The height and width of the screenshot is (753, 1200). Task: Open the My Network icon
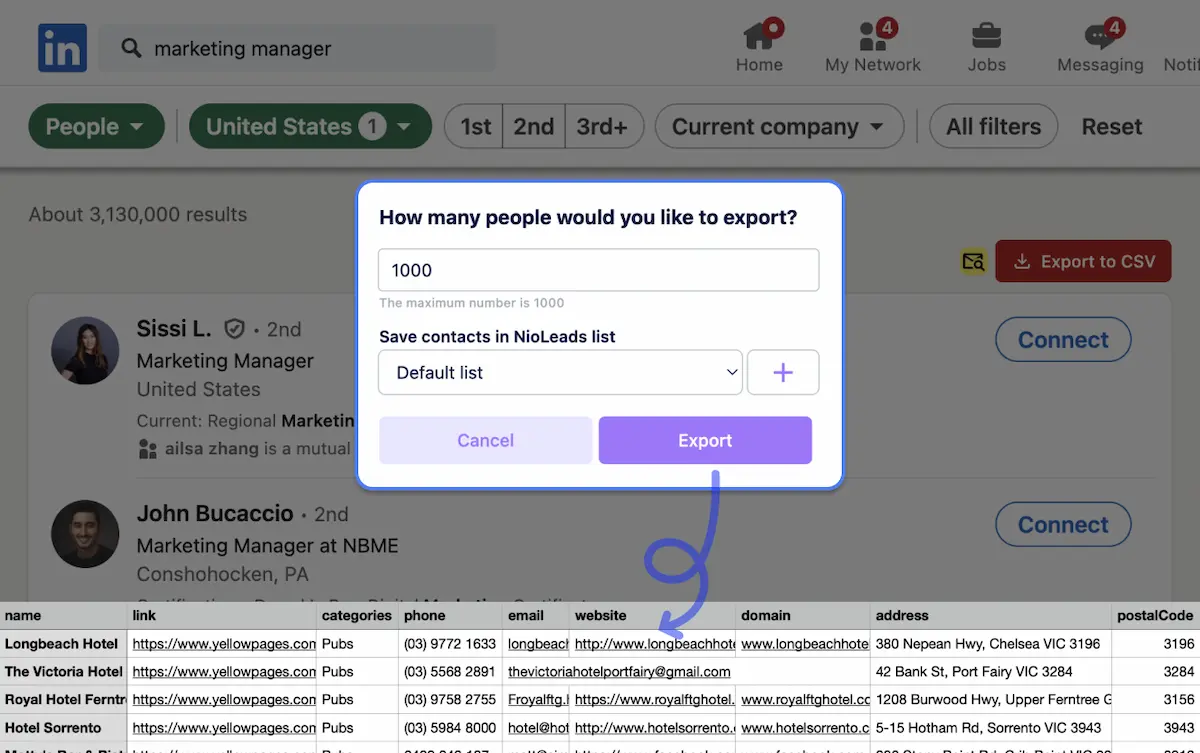click(x=872, y=46)
